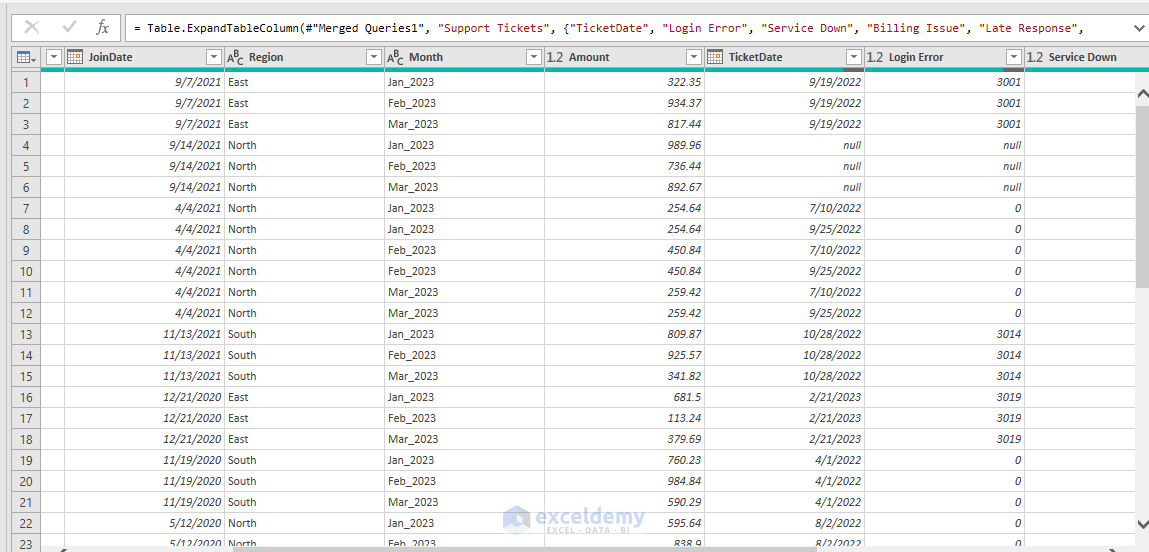Image resolution: width=1149 pixels, height=552 pixels.
Task: Click TicketDate date type icon
Action: click(715, 57)
